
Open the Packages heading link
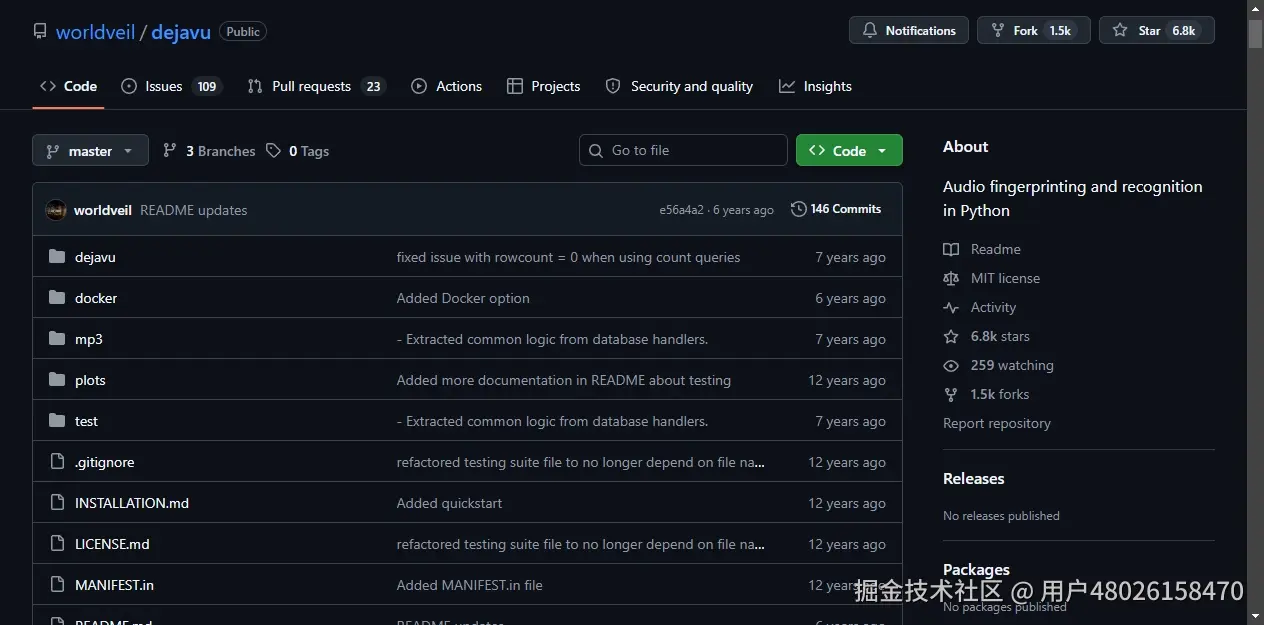point(976,569)
